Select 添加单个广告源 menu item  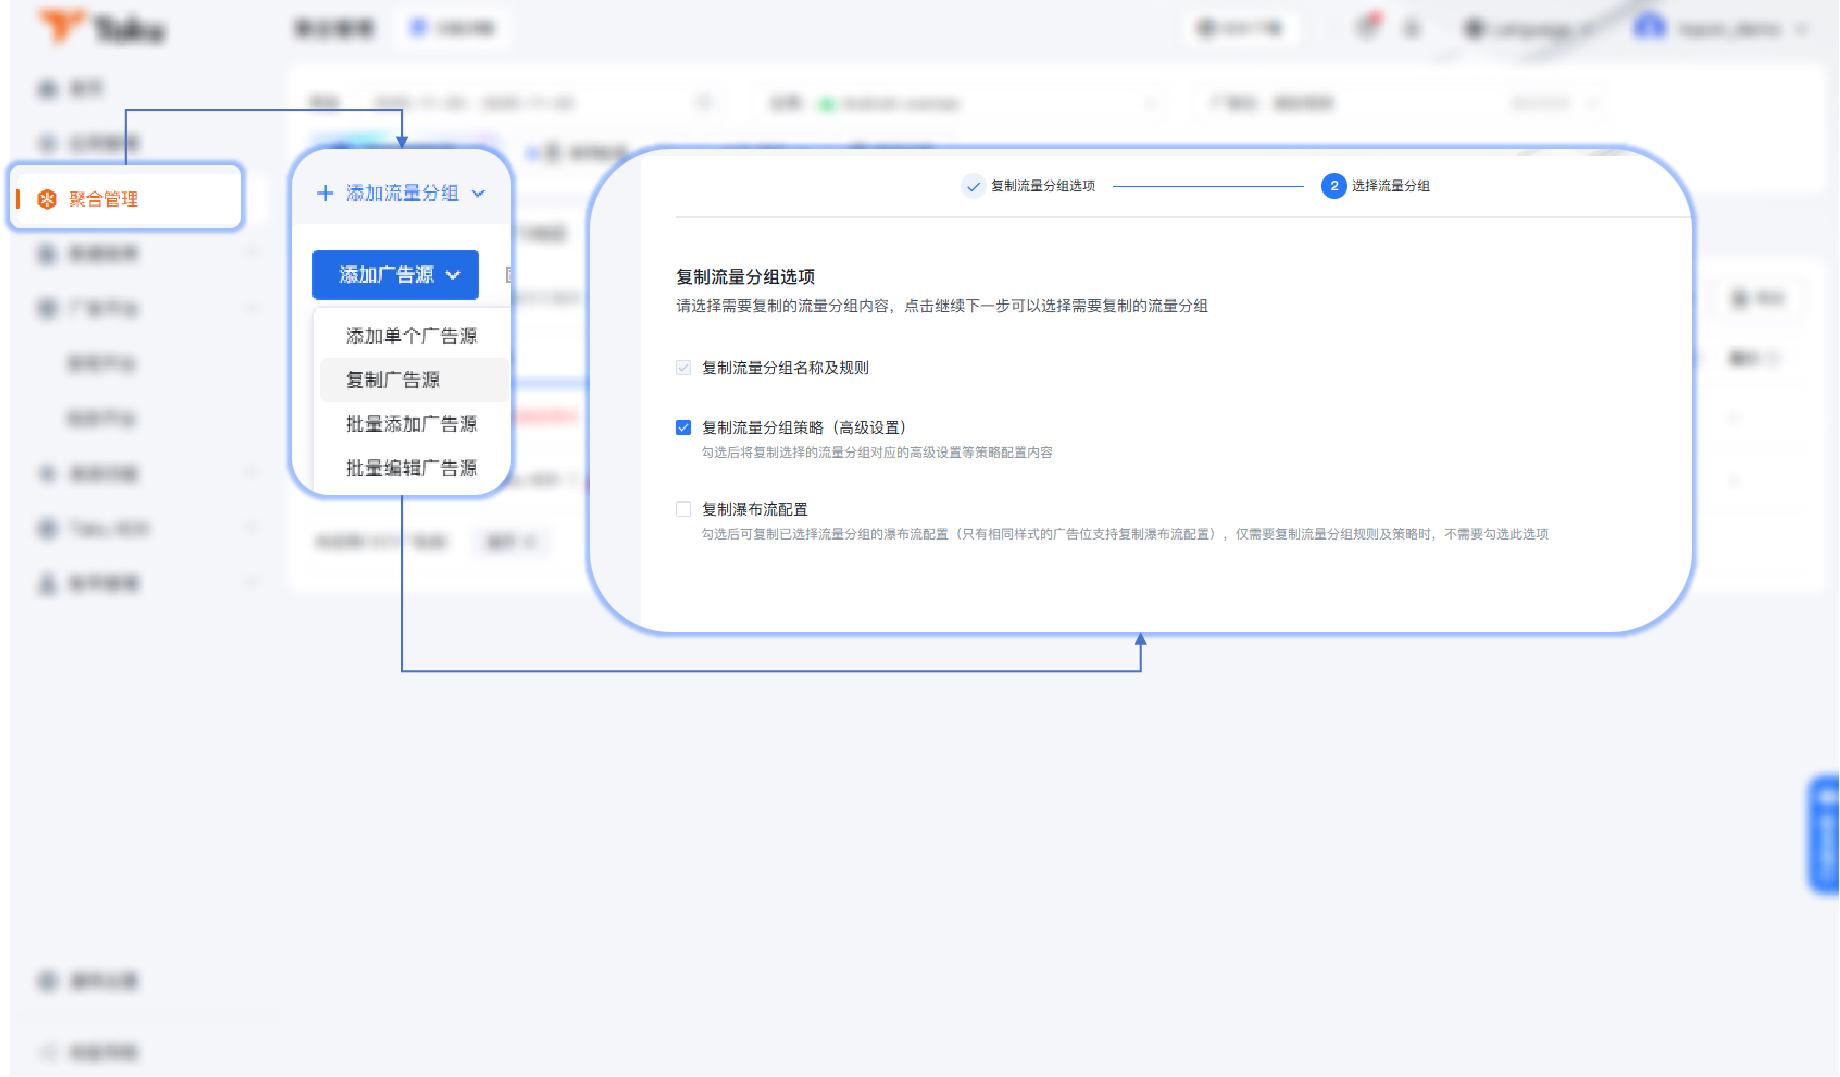(411, 336)
